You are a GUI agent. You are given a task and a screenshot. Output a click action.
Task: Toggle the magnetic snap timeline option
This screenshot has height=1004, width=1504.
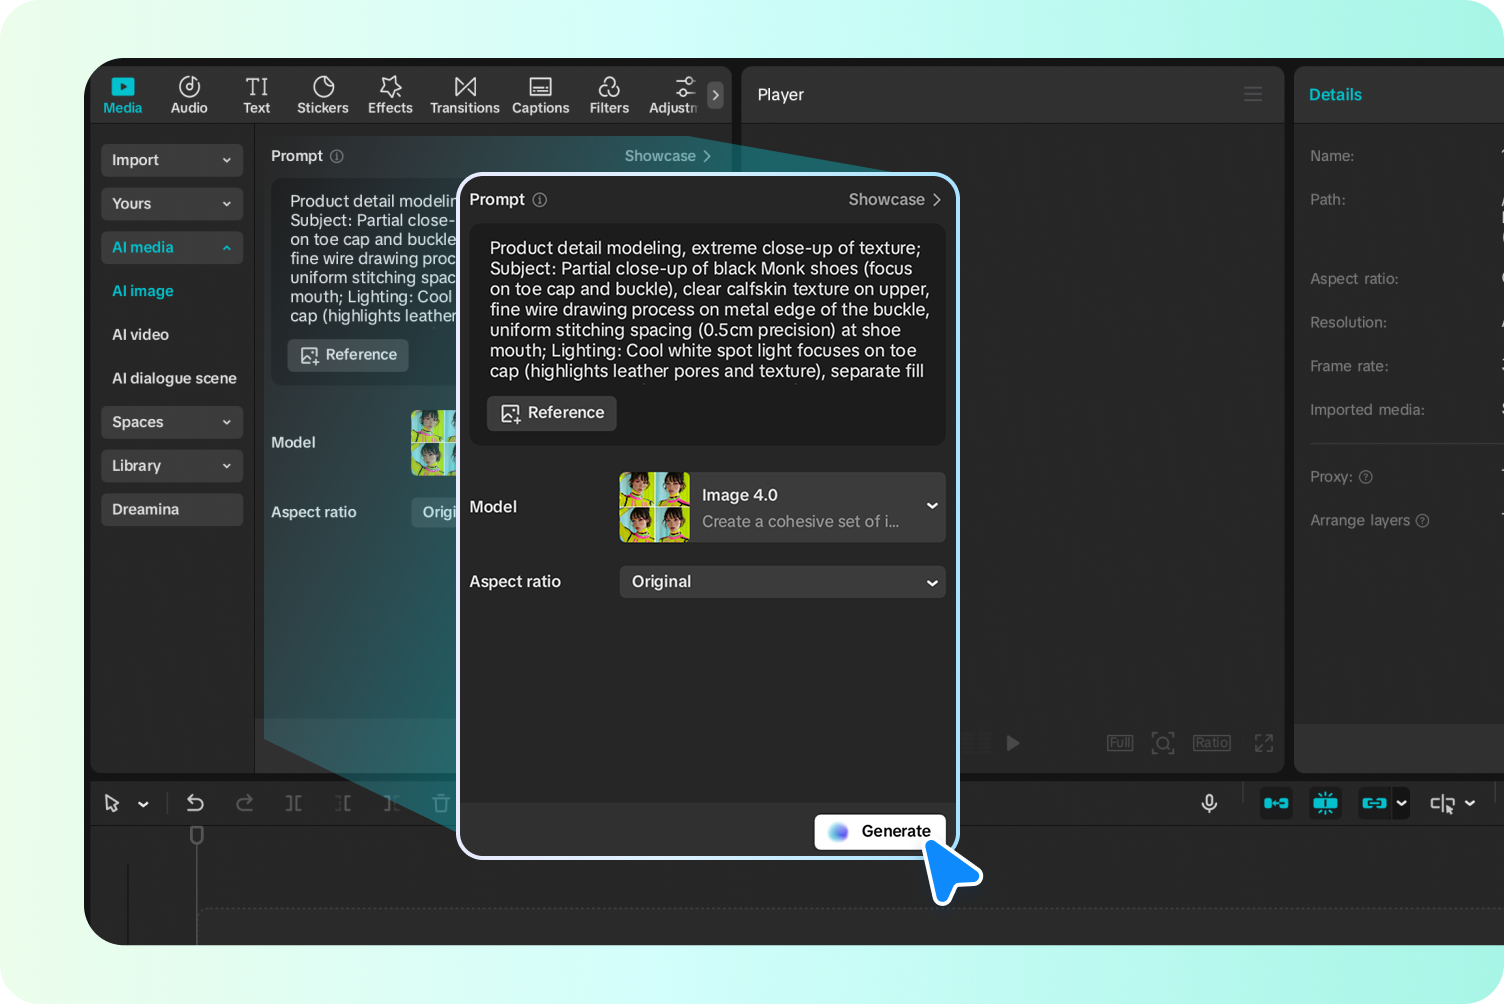tap(1325, 803)
